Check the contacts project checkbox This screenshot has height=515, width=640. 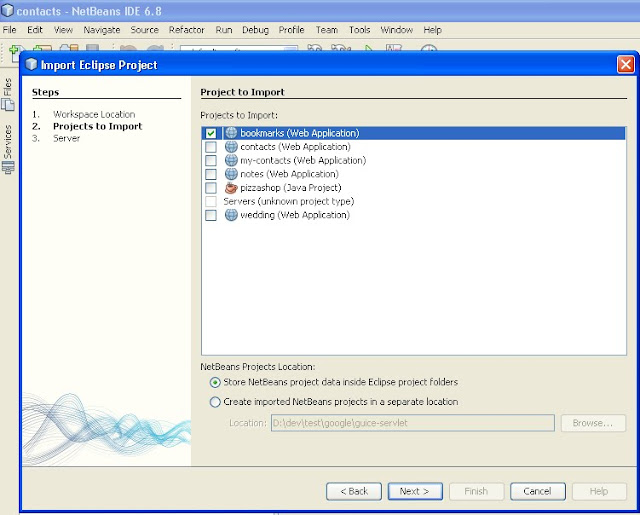tap(211, 147)
